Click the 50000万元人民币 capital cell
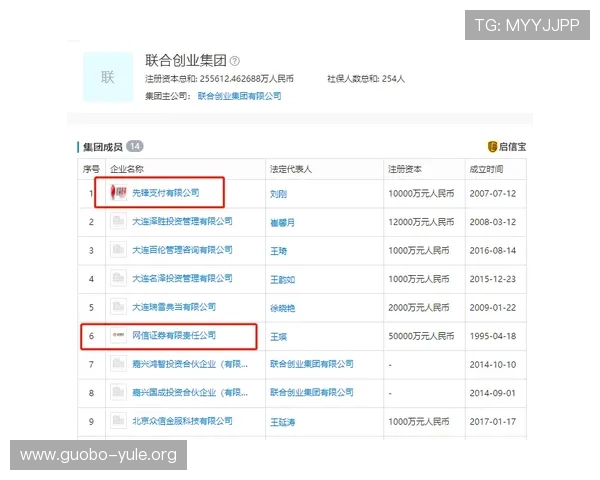The width and height of the screenshot is (600, 480). 421,336
